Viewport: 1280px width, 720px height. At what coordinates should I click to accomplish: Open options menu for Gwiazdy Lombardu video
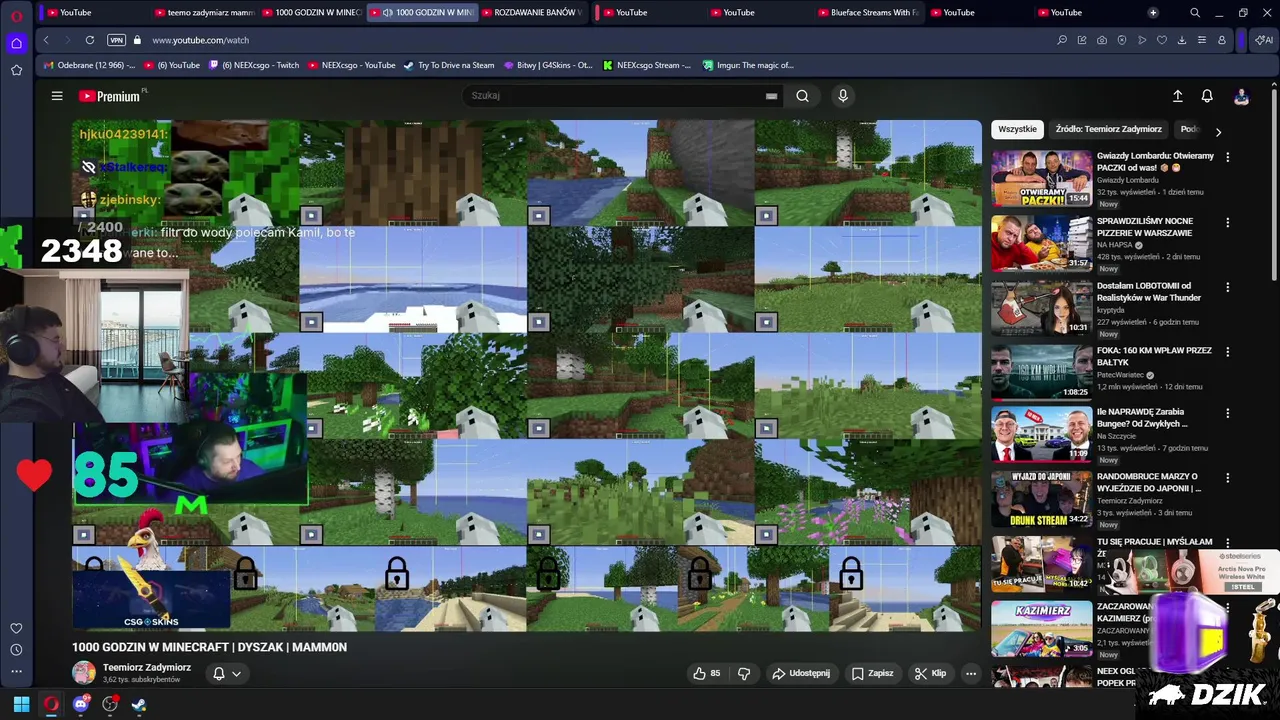[1227, 157]
